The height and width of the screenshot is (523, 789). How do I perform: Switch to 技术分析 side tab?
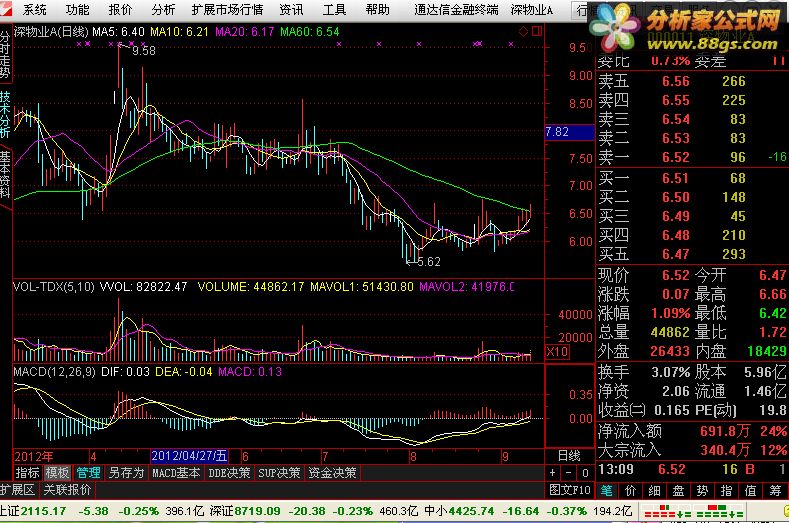coord(5,115)
